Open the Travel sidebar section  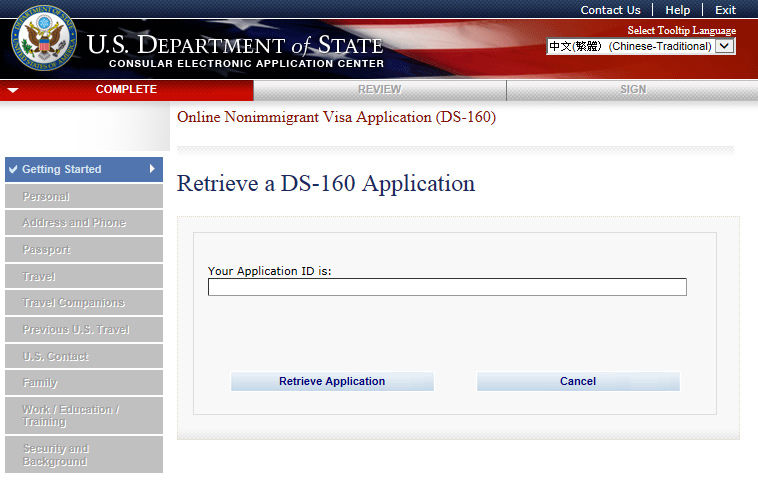point(84,276)
